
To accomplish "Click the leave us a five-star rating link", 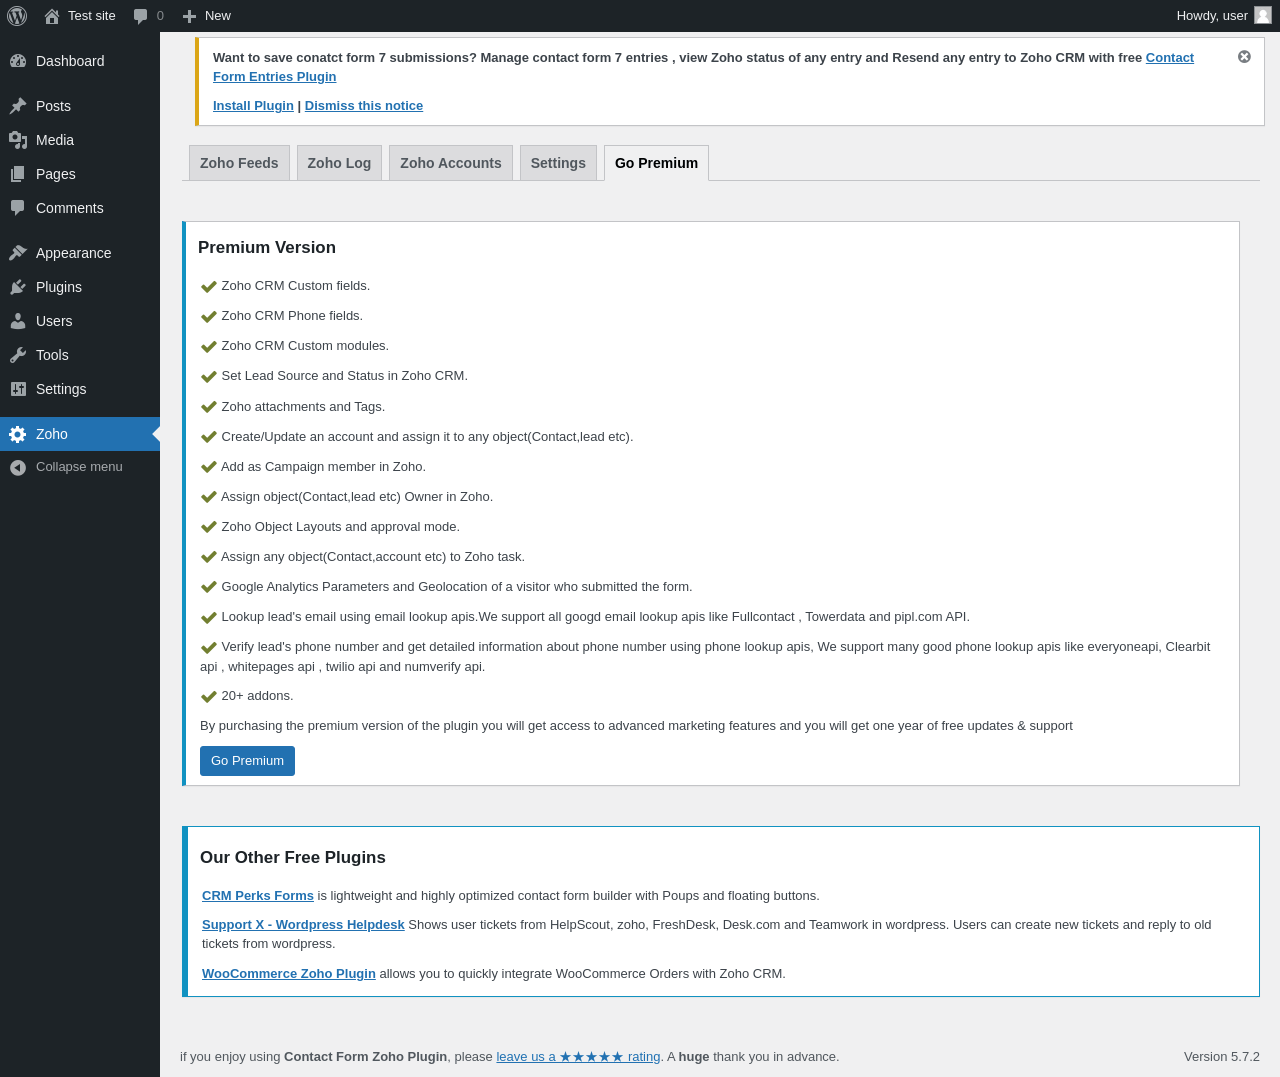I will [578, 1057].
